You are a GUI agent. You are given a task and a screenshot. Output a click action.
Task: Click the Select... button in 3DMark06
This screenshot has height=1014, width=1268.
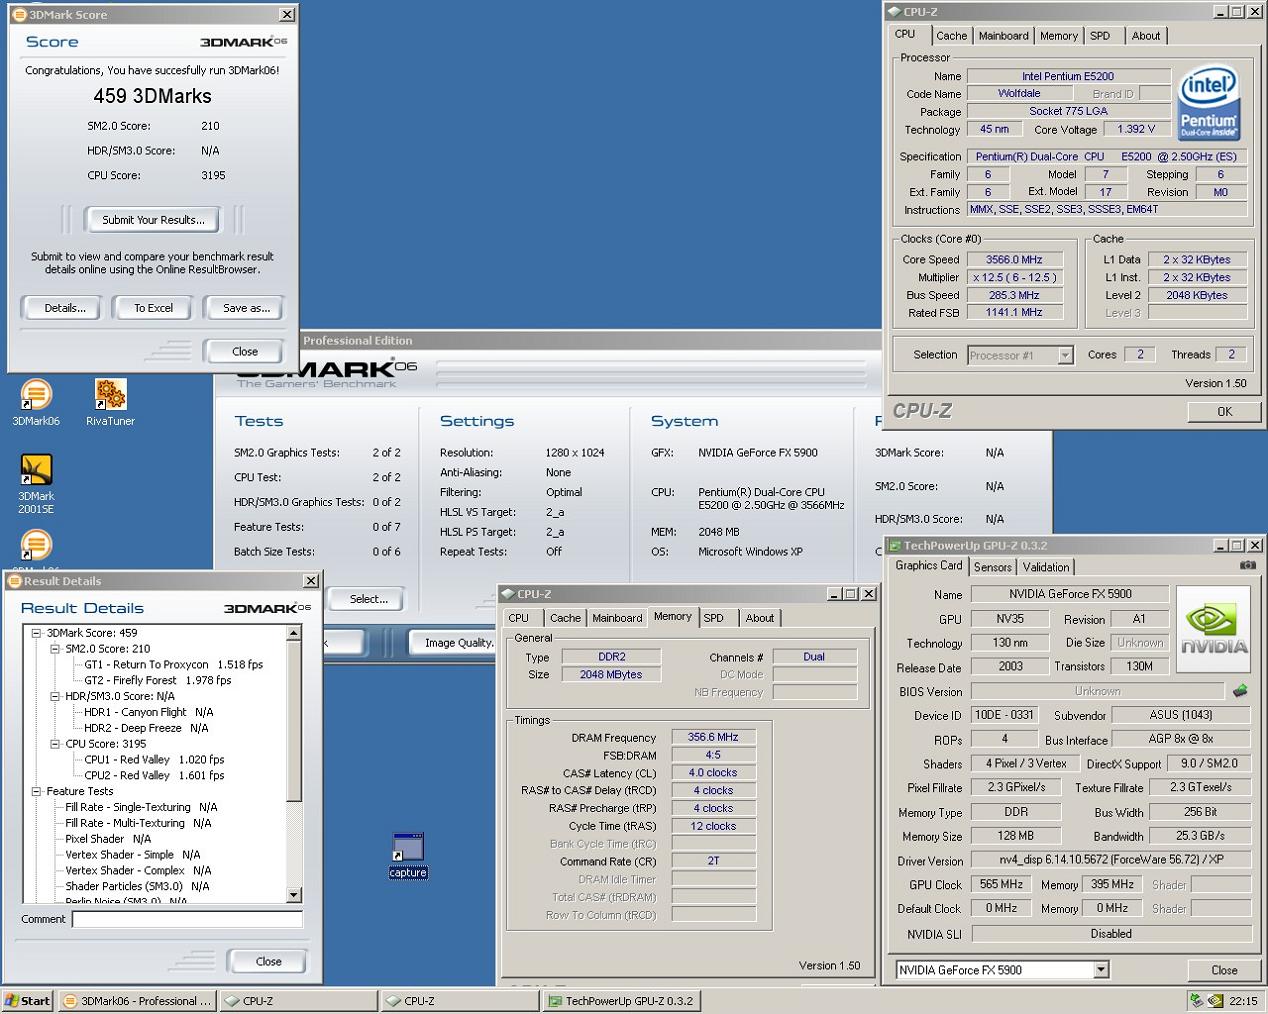(x=368, y=599)
